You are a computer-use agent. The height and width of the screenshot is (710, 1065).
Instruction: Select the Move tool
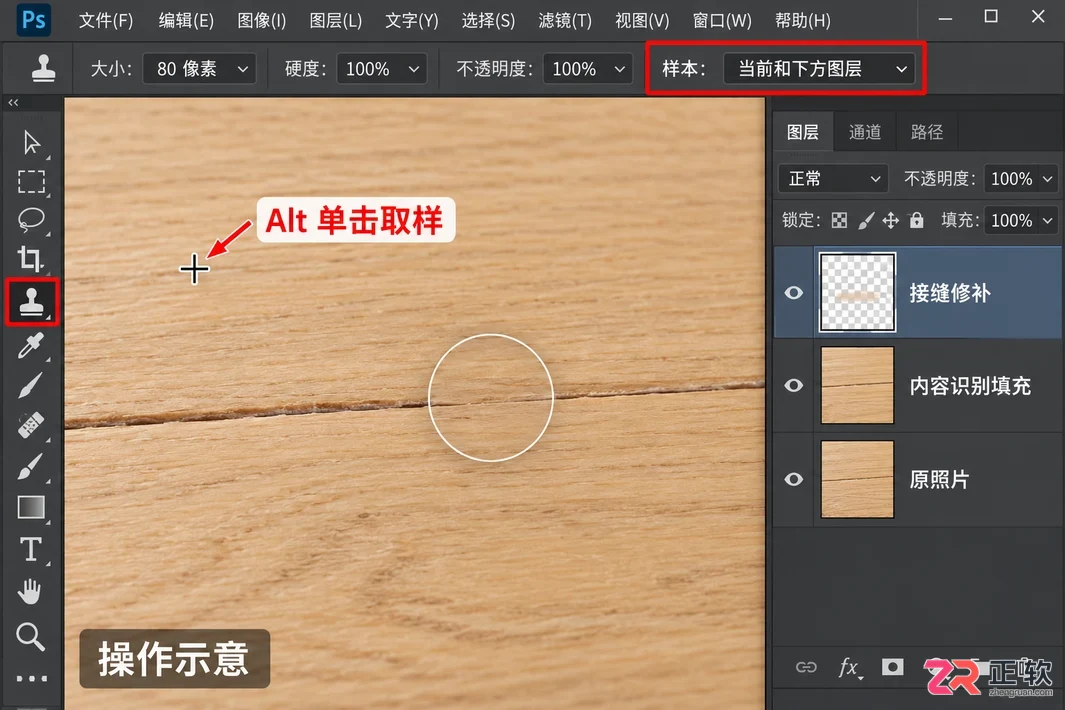pyautogui.click(x=31, y=143)
